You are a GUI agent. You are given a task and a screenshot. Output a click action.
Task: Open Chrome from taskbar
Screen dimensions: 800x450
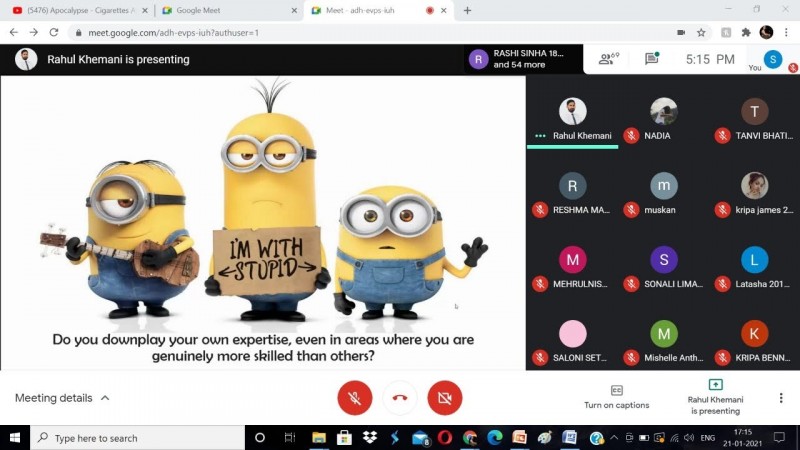(x=470, y=438)
